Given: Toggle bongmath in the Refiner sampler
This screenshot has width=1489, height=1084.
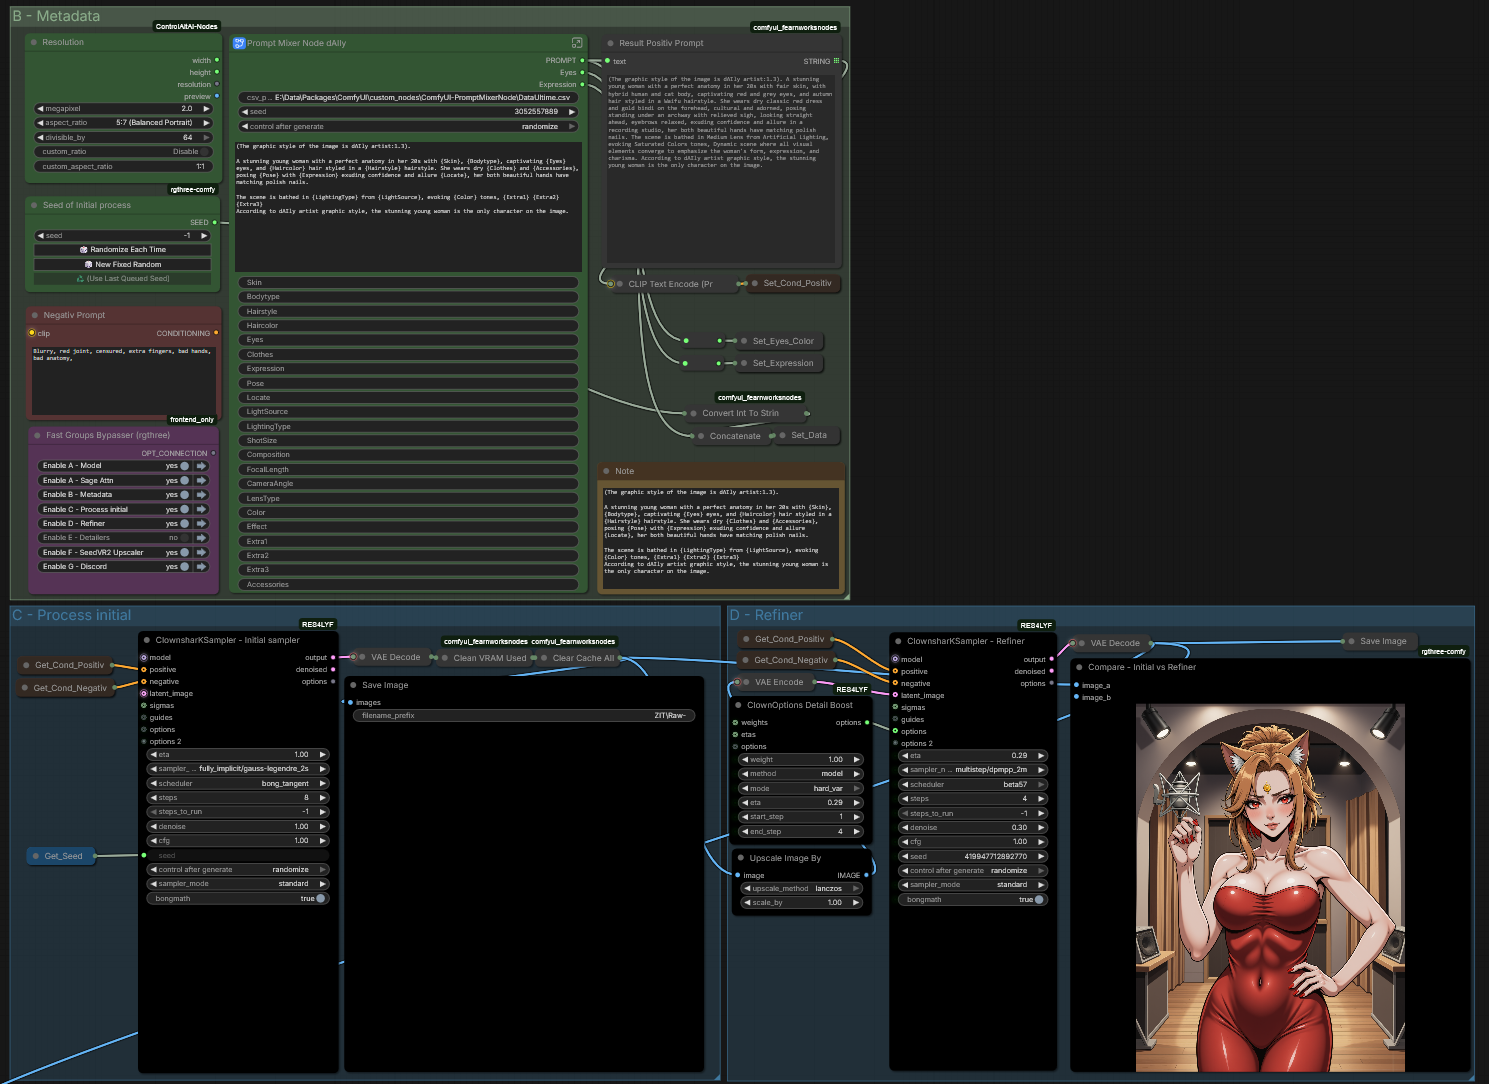Looking at the screenshot, I should pyautogui.click(x=1038, y=900).
